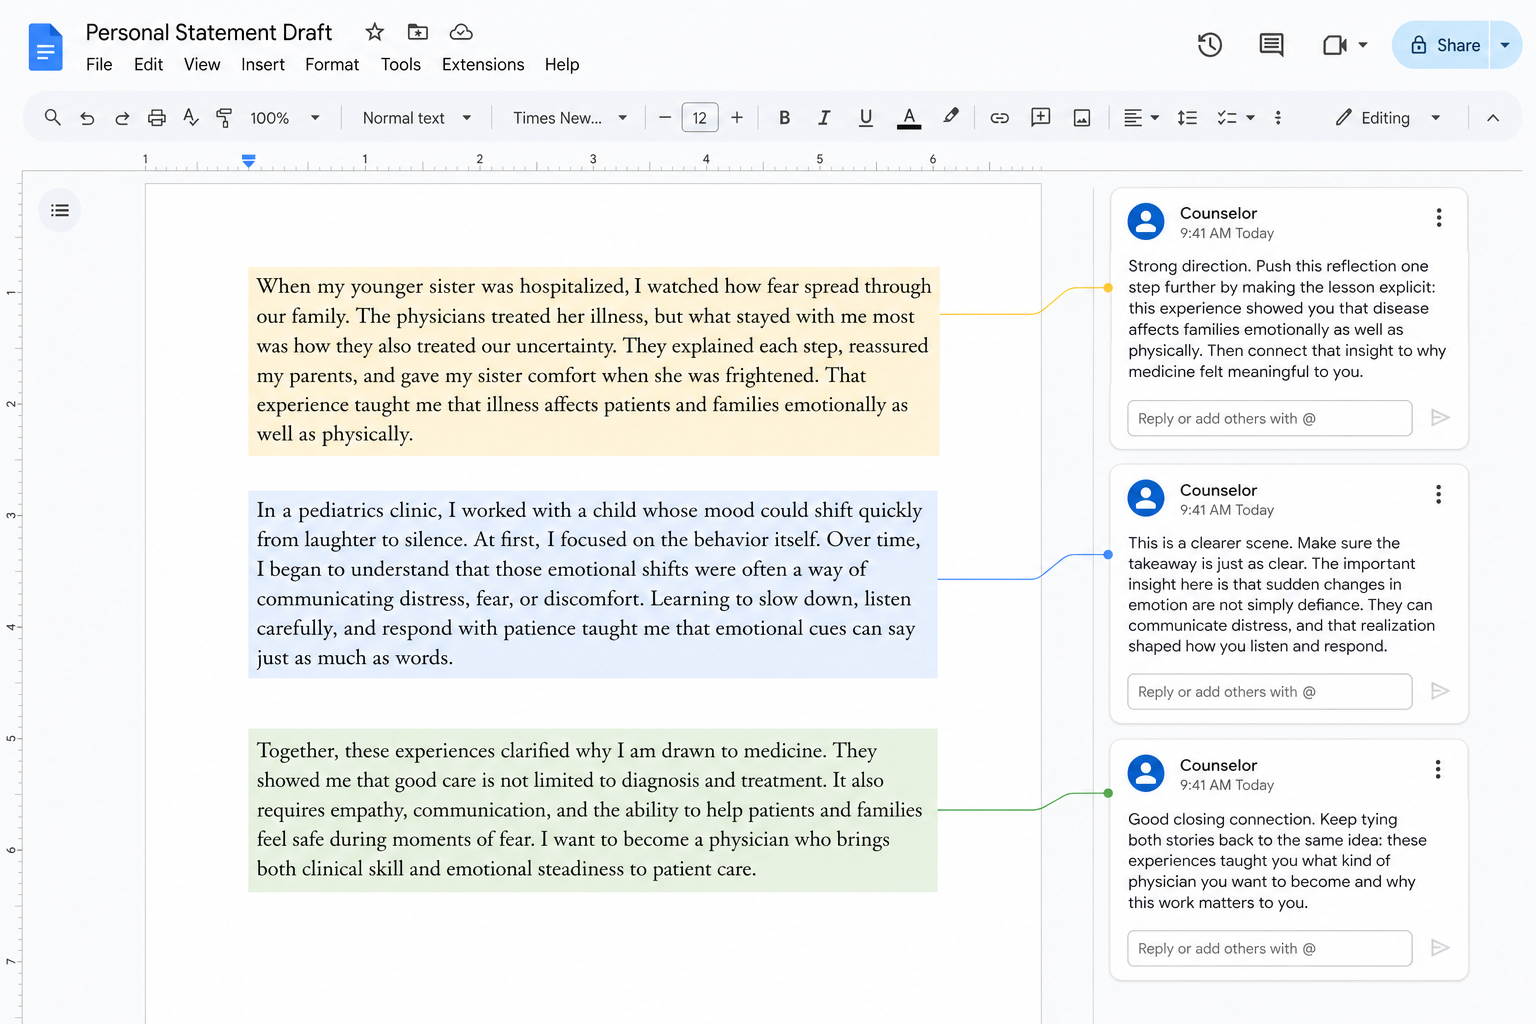Insert a link using toolbar icon
The height and width of the screenshot is (1024, 1536).
coord(999,118)
